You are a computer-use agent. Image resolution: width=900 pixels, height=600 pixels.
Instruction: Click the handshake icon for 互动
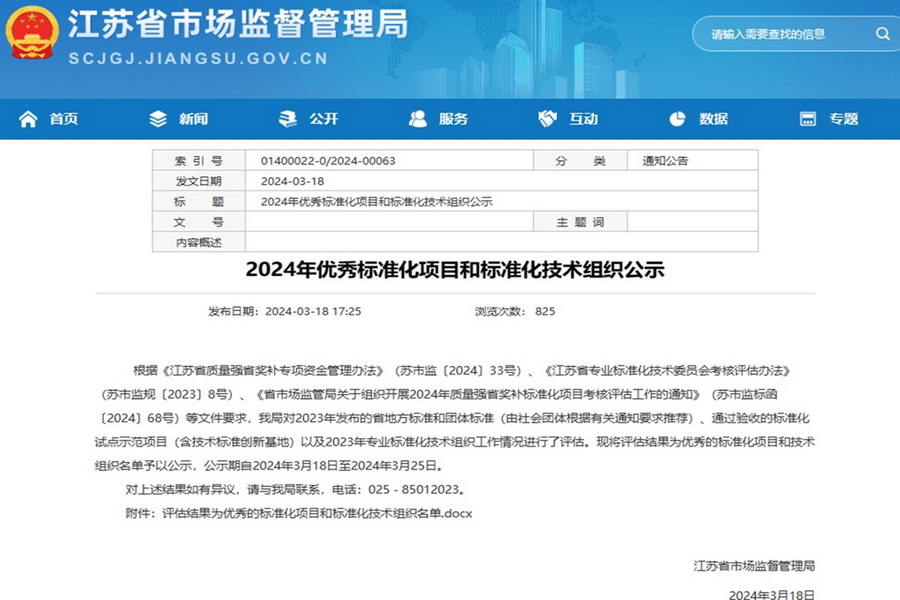[x=547, y=119]
